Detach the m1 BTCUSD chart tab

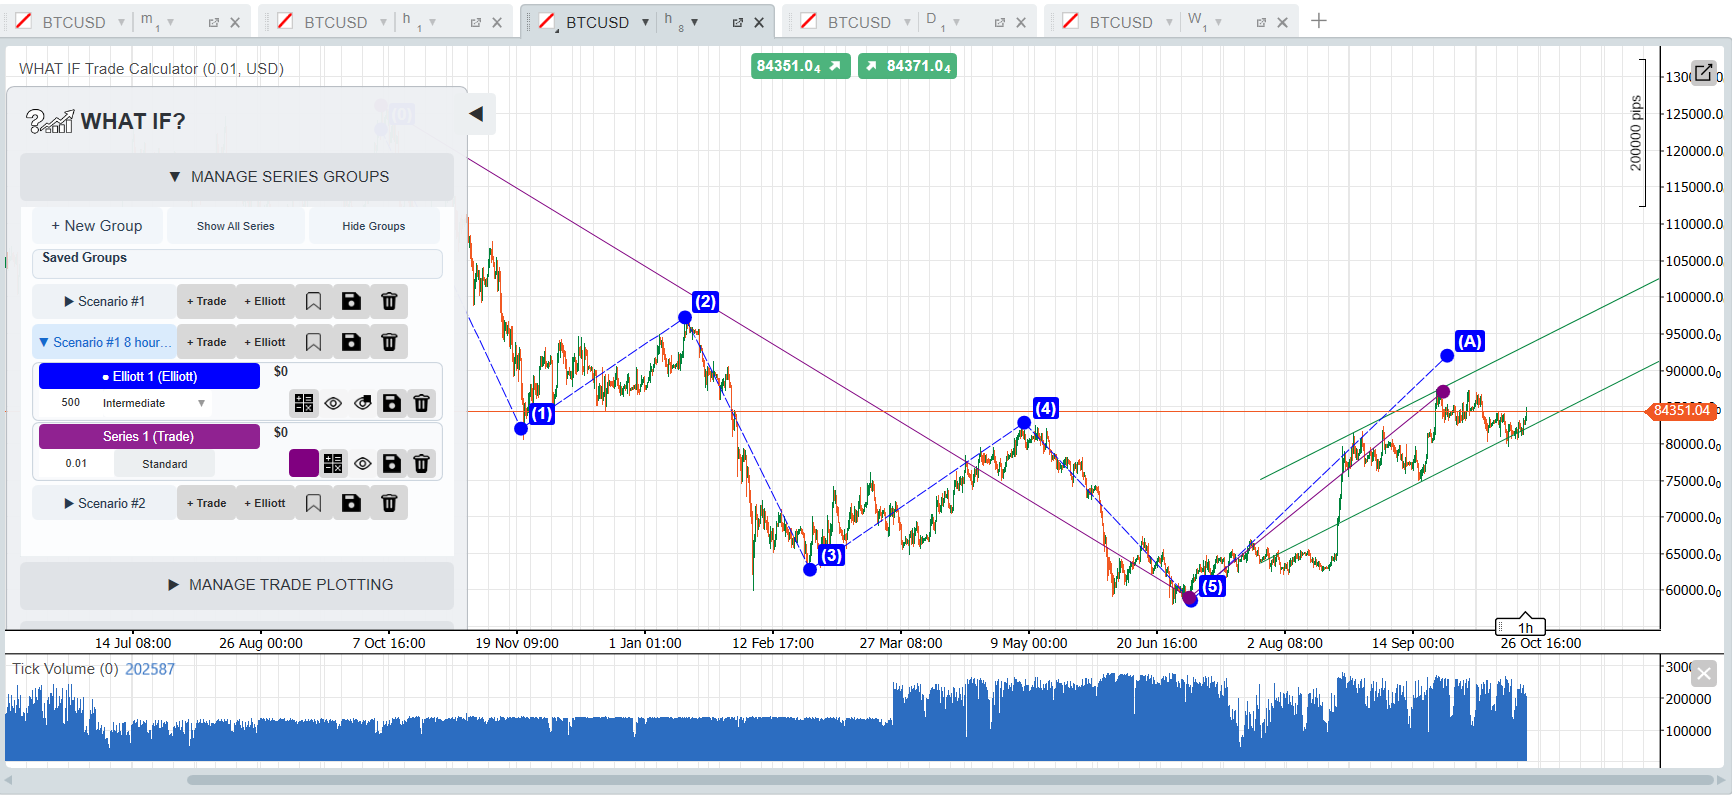(213, 22)
